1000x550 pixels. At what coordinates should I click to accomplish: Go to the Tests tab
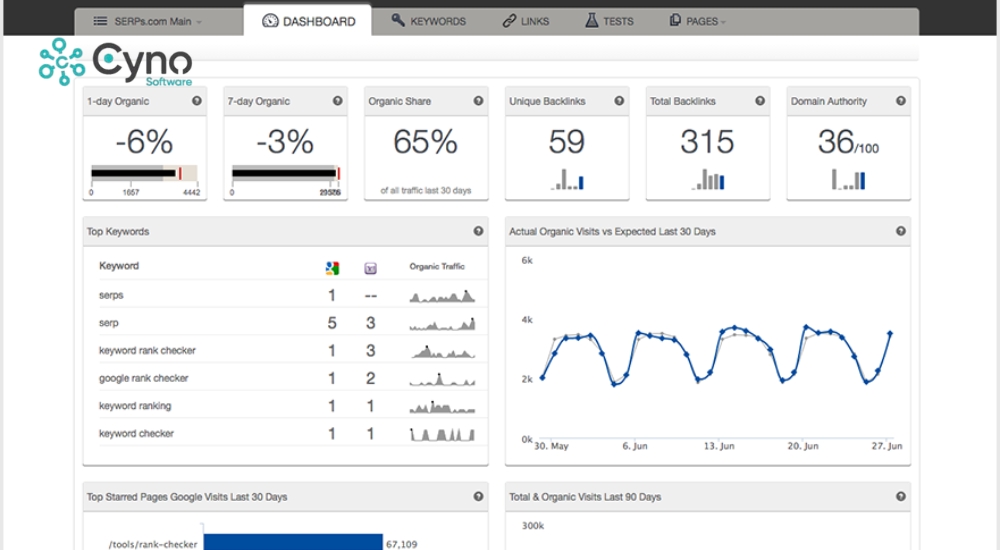click(609, 21)
